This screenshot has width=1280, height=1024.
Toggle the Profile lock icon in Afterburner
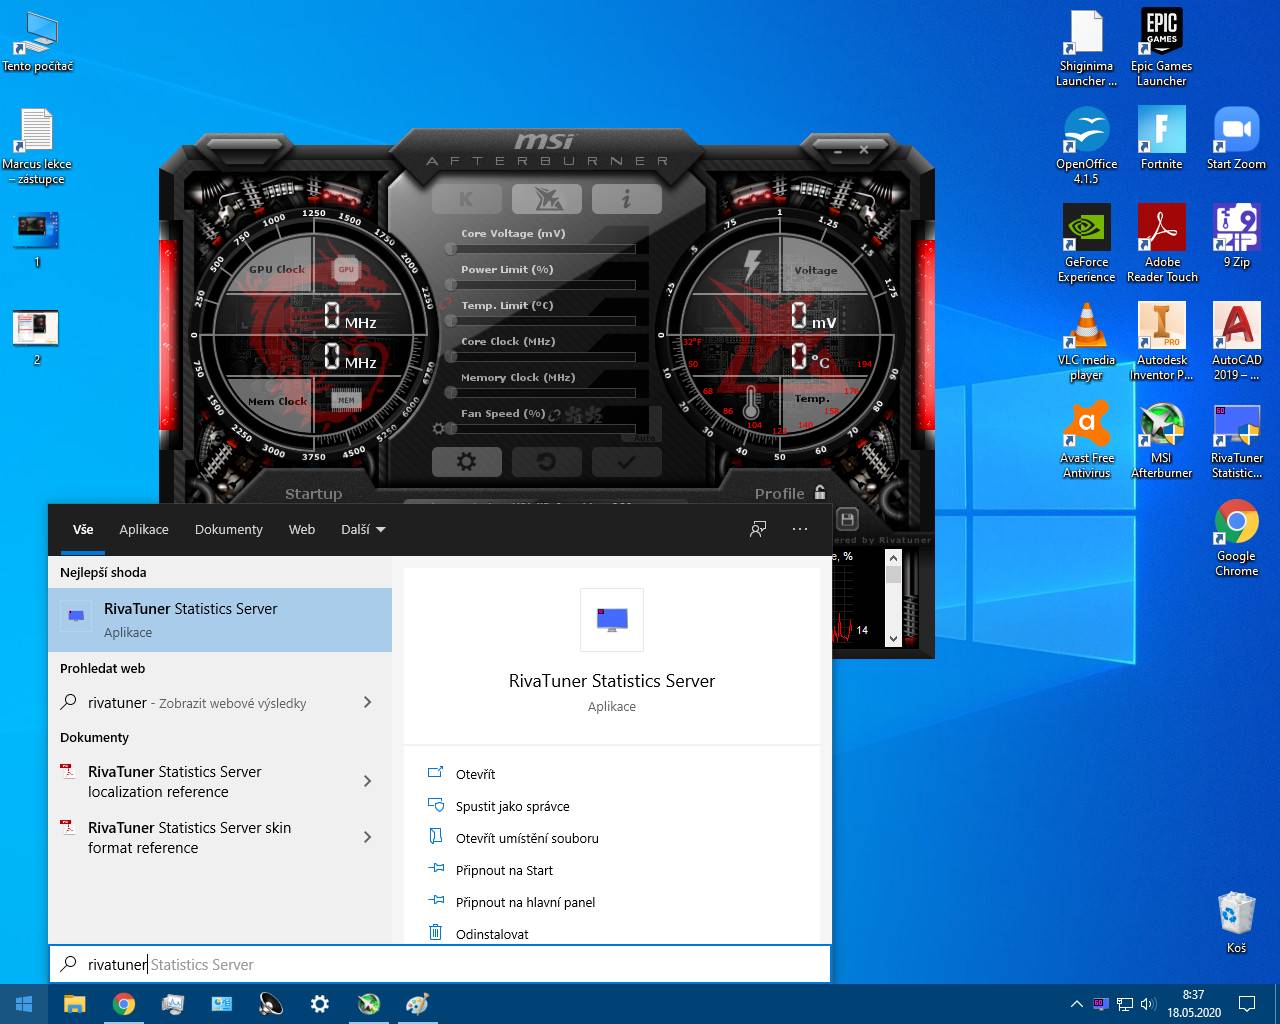click(x=820, y=492)
